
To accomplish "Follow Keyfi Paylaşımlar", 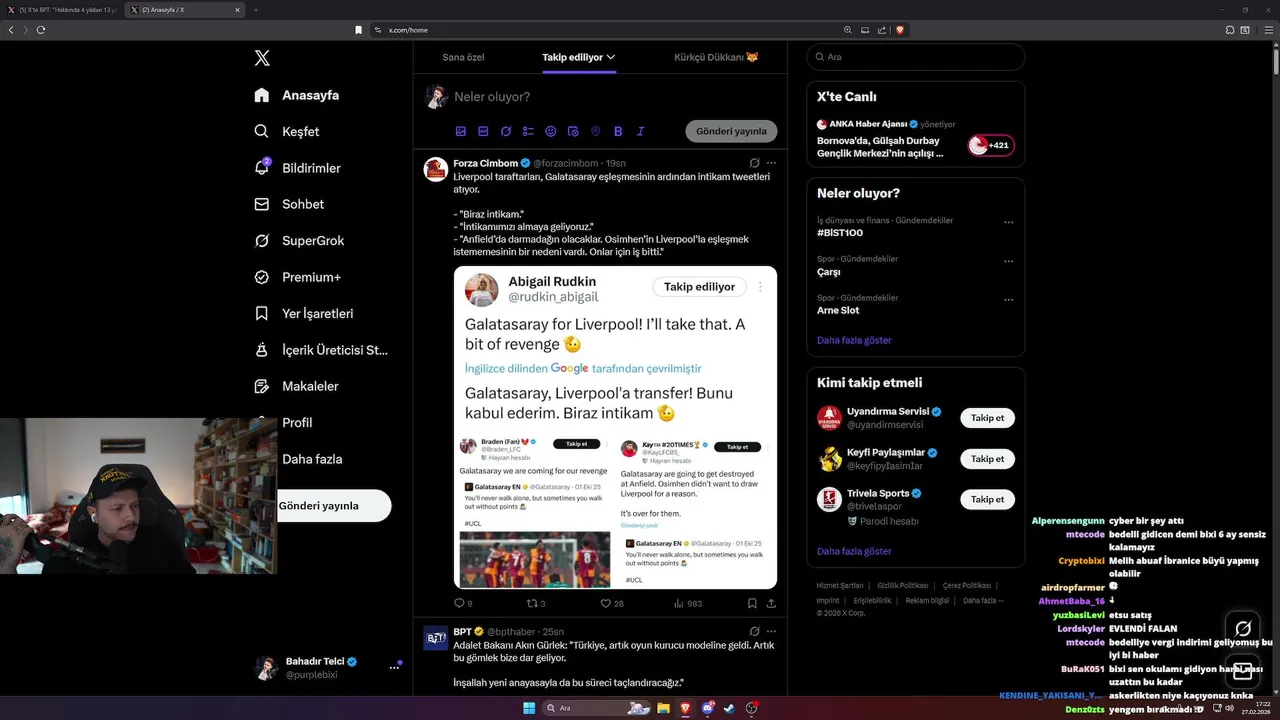I will point(987,459).
